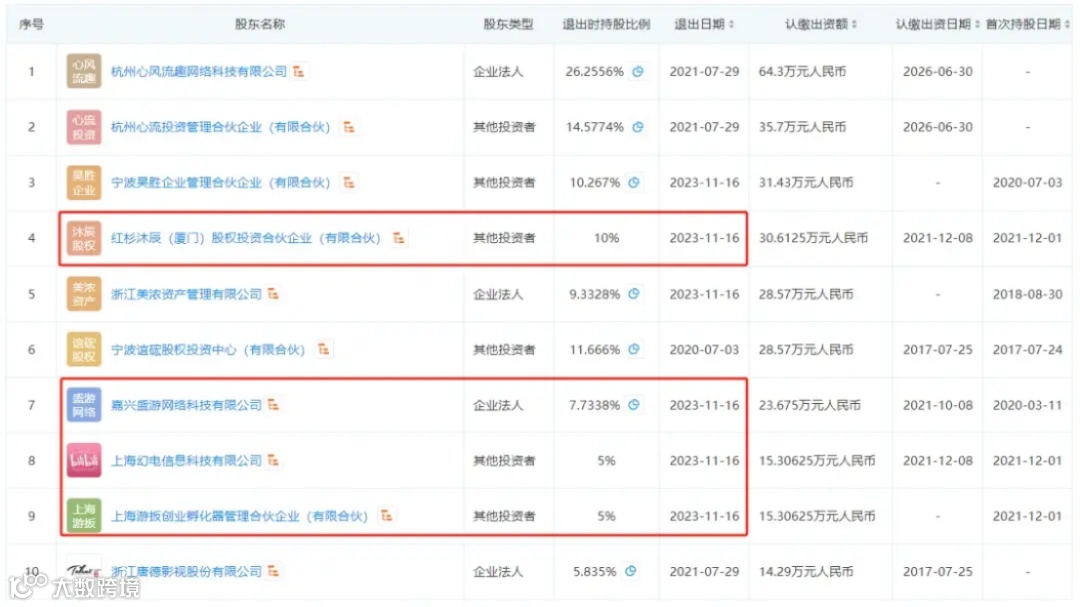The width and height of the screenshot is (1080, 607).
Task: Open the equity structure icon beside 红杉沐辰（厦门）股权投资合伙企业
Action: (399, 238)
